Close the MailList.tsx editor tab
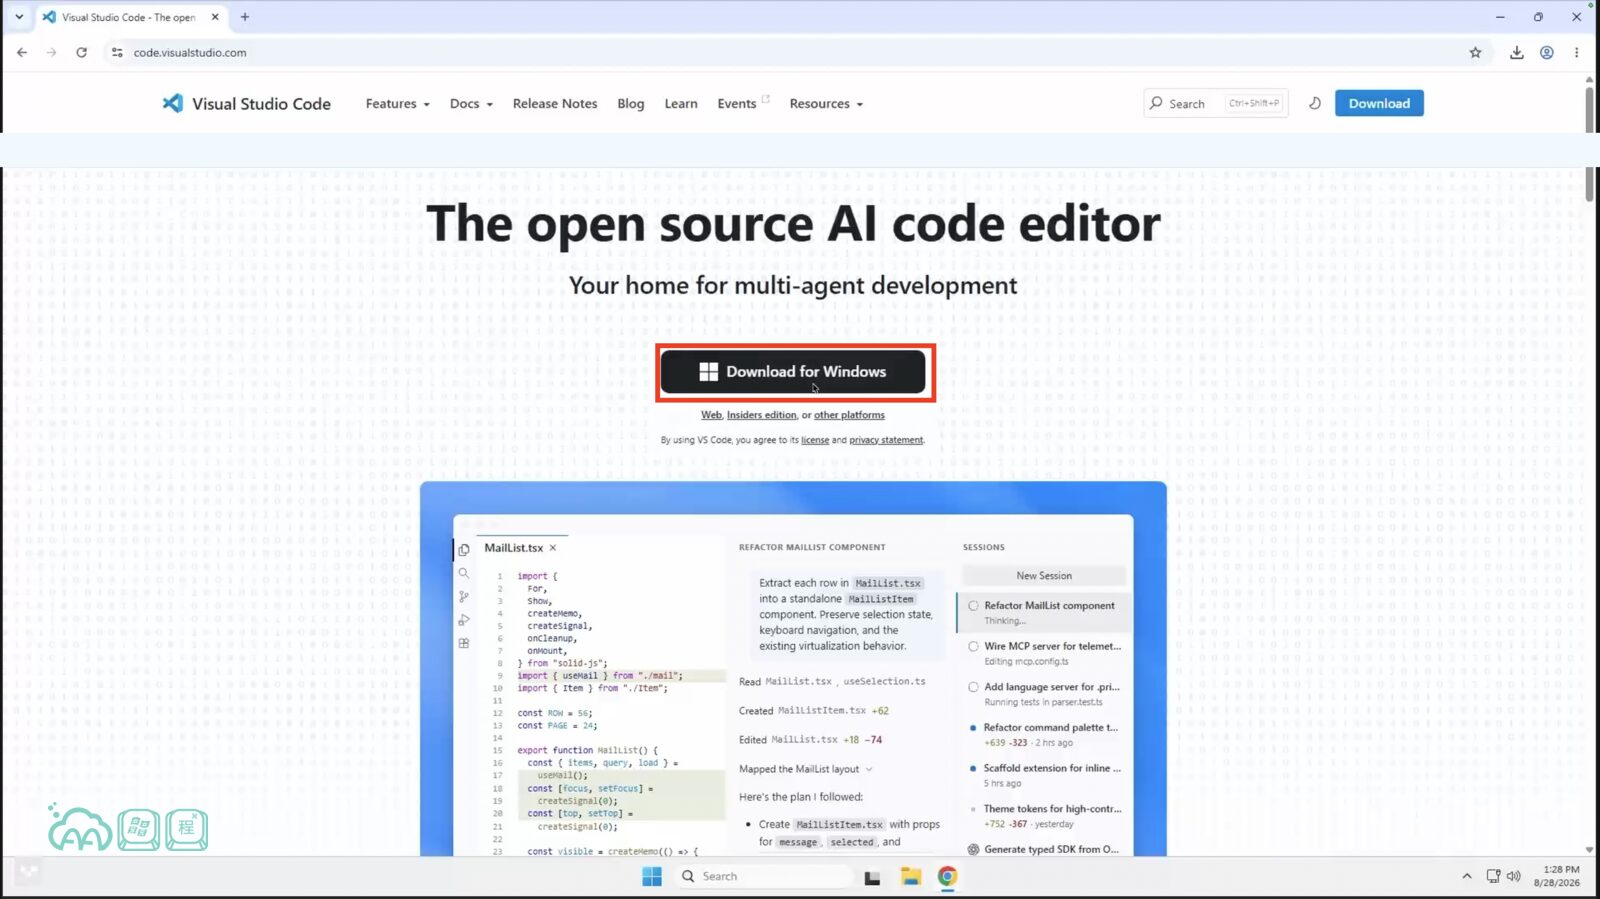The height and width of the screenshot is (899, 1600). (x=552, y=548)
